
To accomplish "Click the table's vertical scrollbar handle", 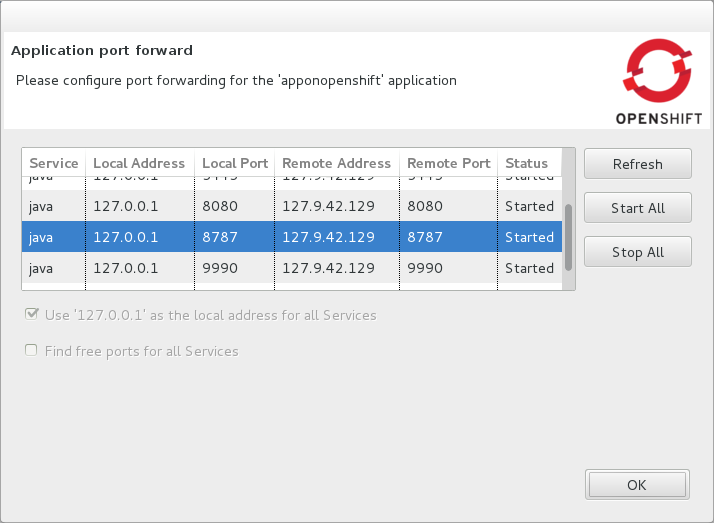I will [569, 237].
